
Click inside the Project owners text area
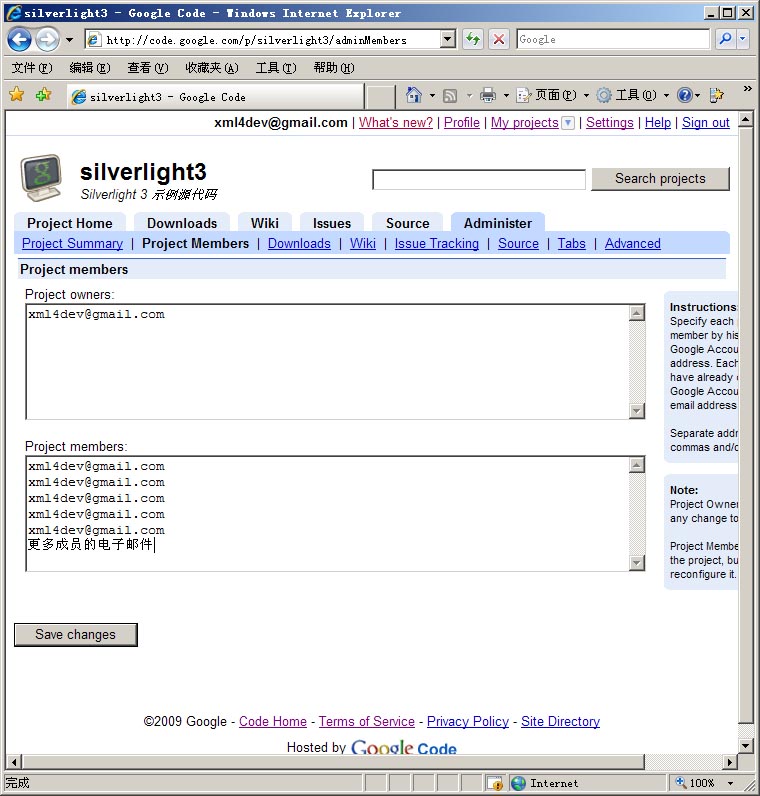(327, 361)
